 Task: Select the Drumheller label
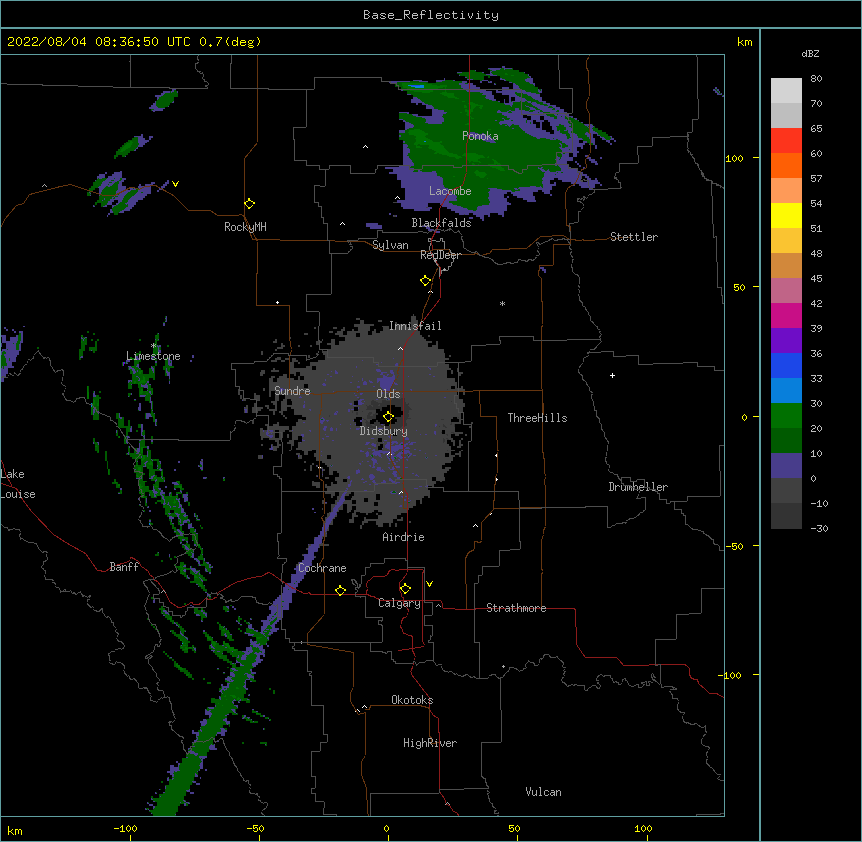[x=638, y=487]
